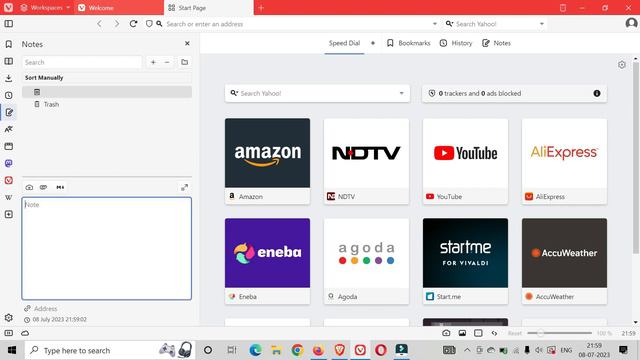Switch to the Welcome browser tab
The height and width of the screenshot is (360, 640).
pyautogui.click(x=118, y=8)
